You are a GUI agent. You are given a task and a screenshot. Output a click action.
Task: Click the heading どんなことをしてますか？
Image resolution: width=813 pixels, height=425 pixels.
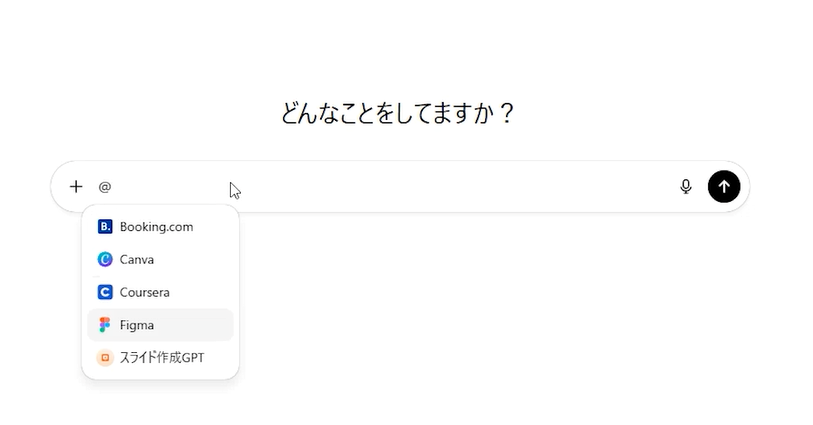click(x=398, y=113)
